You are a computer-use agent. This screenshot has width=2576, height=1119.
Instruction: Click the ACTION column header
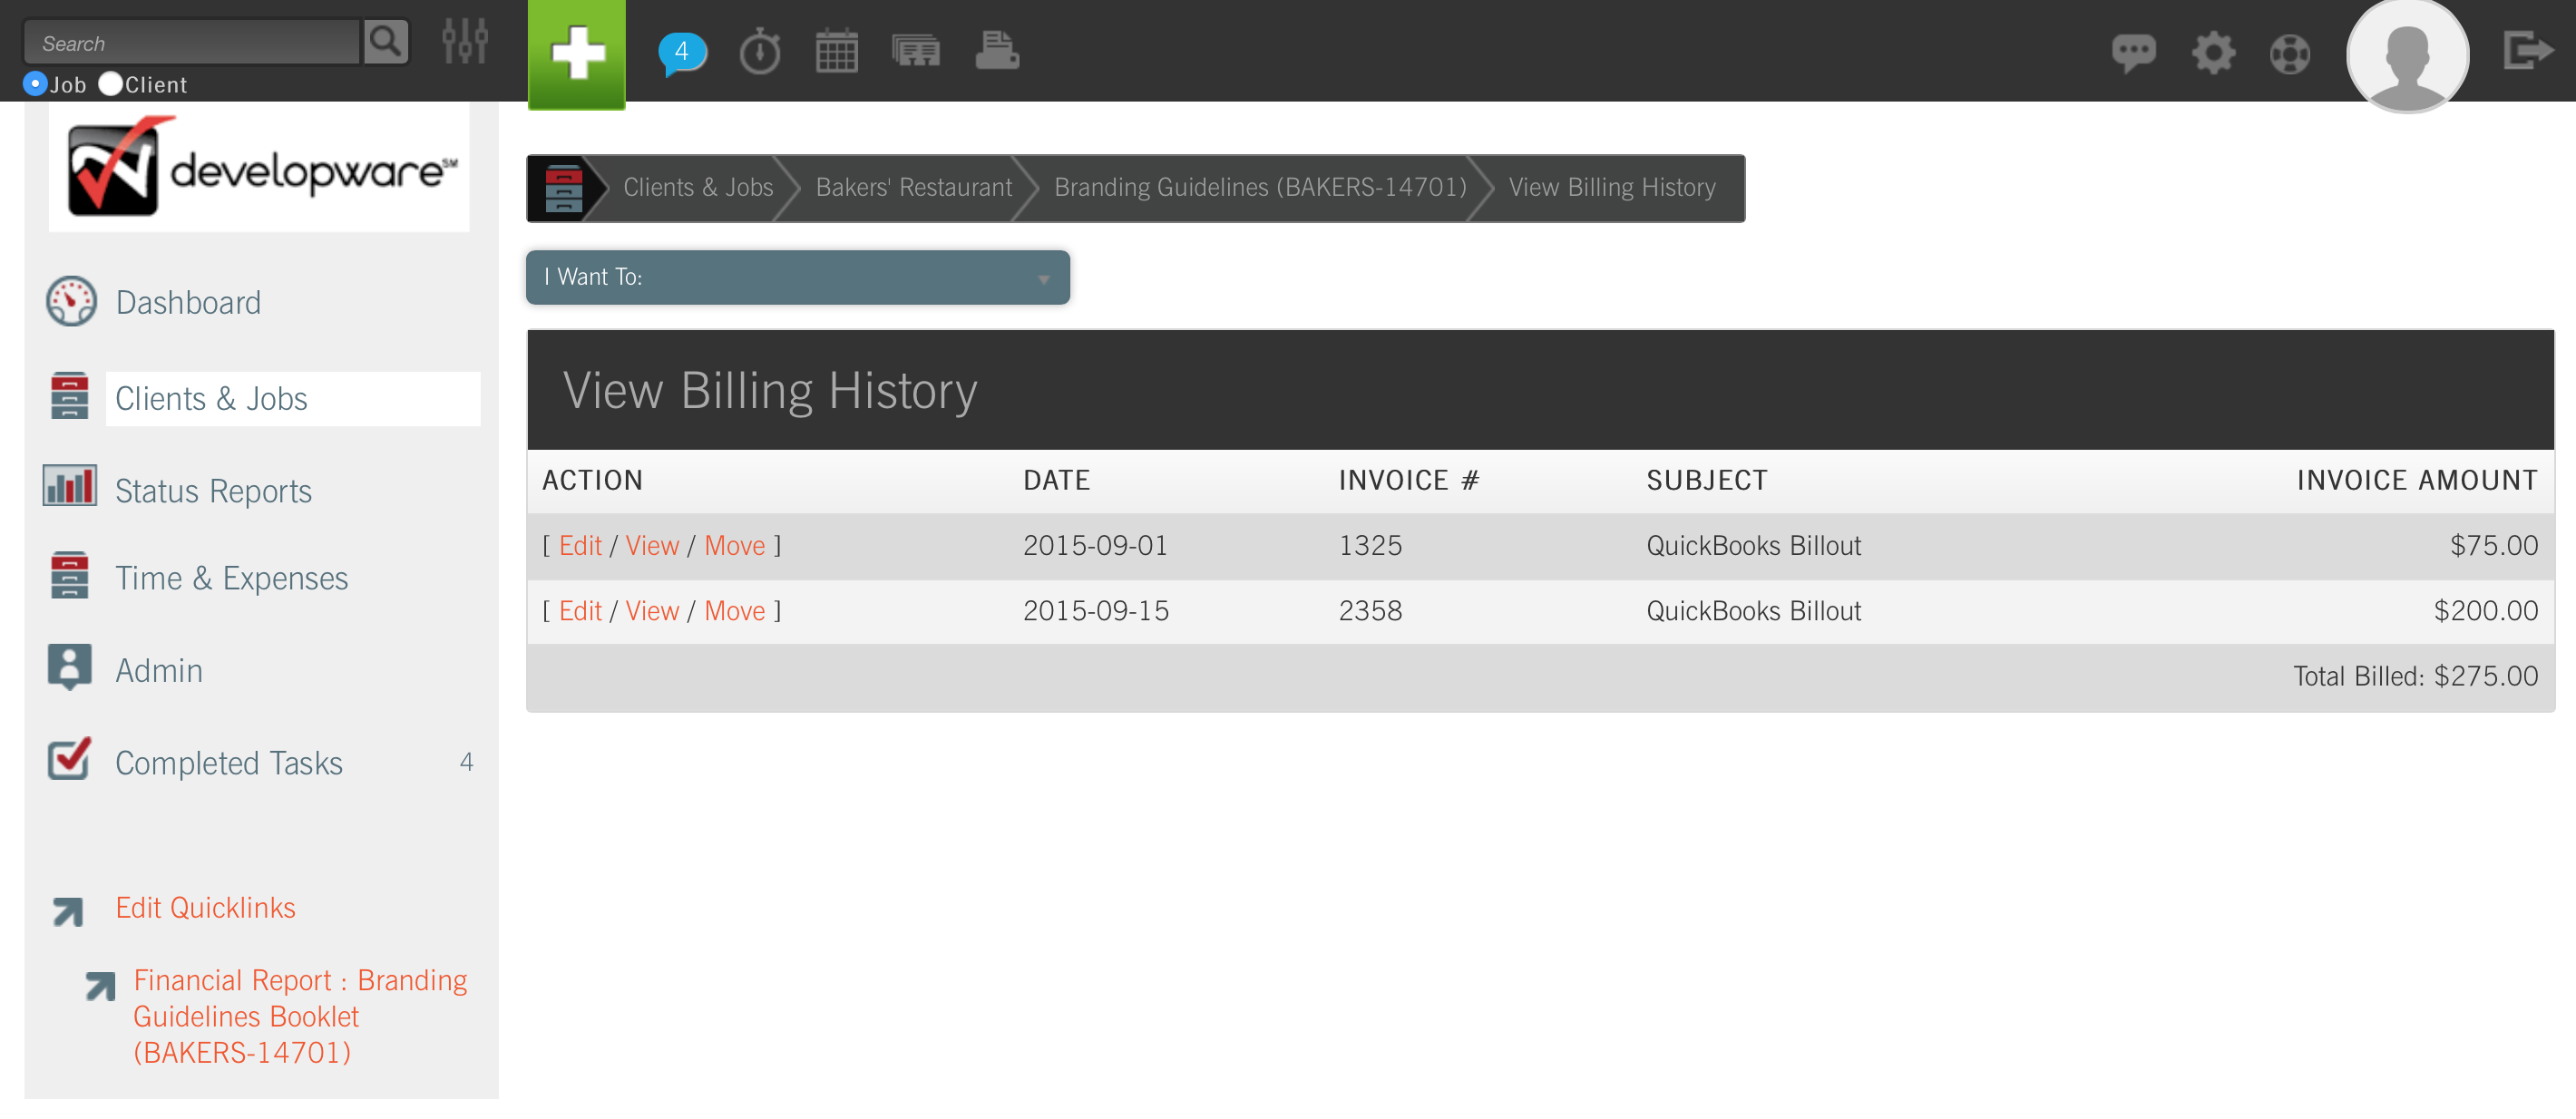click(x=592, y=480)
